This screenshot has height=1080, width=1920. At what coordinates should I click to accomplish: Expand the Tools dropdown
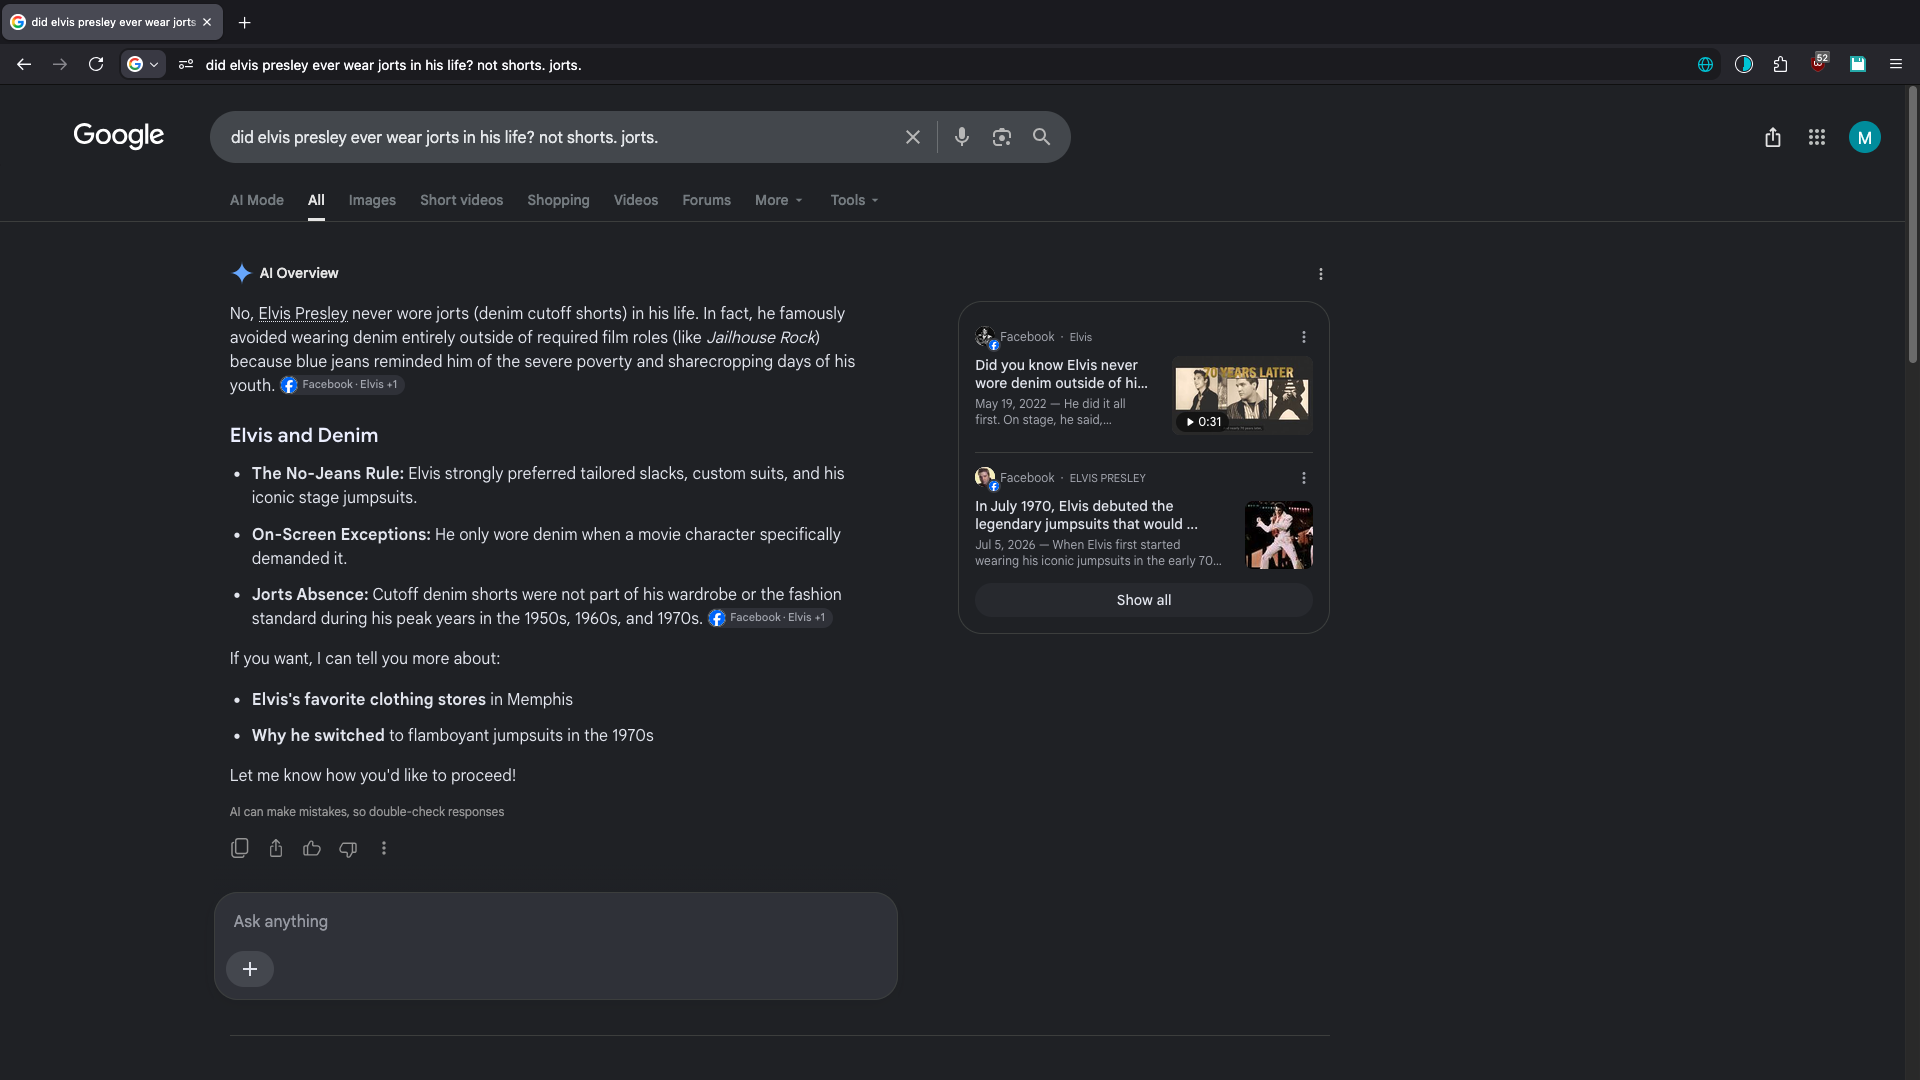(854, 200)
